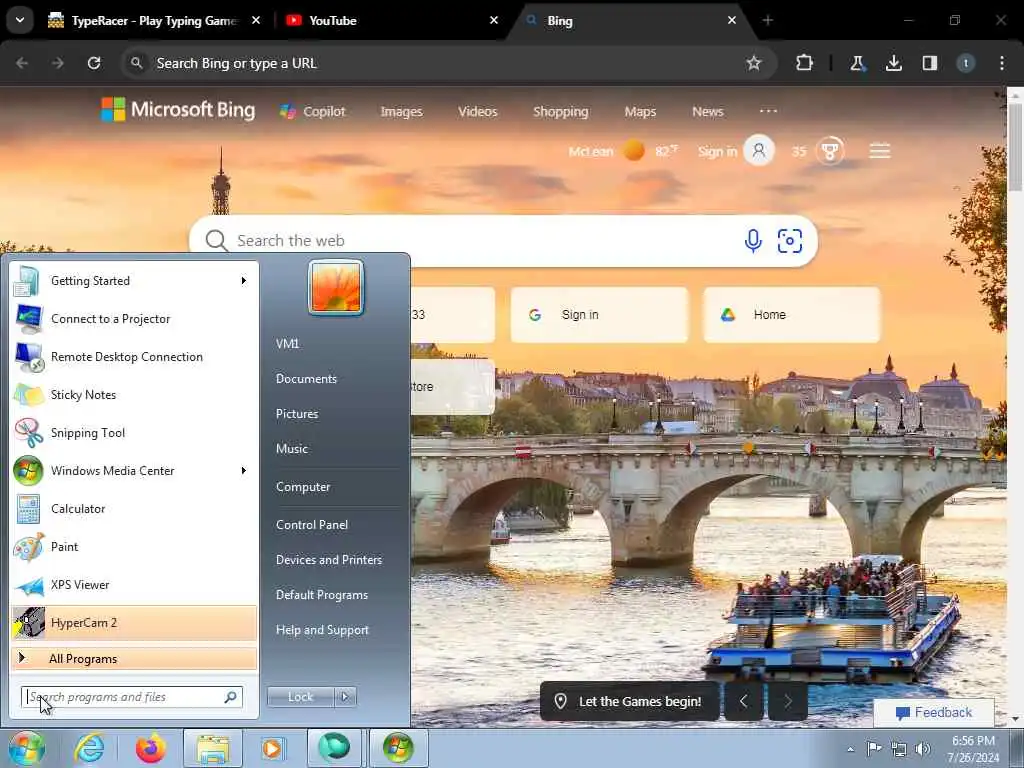Switch to the YouTube tab
This screenshot has width=1024, height=768.
(x=392, y=20)
